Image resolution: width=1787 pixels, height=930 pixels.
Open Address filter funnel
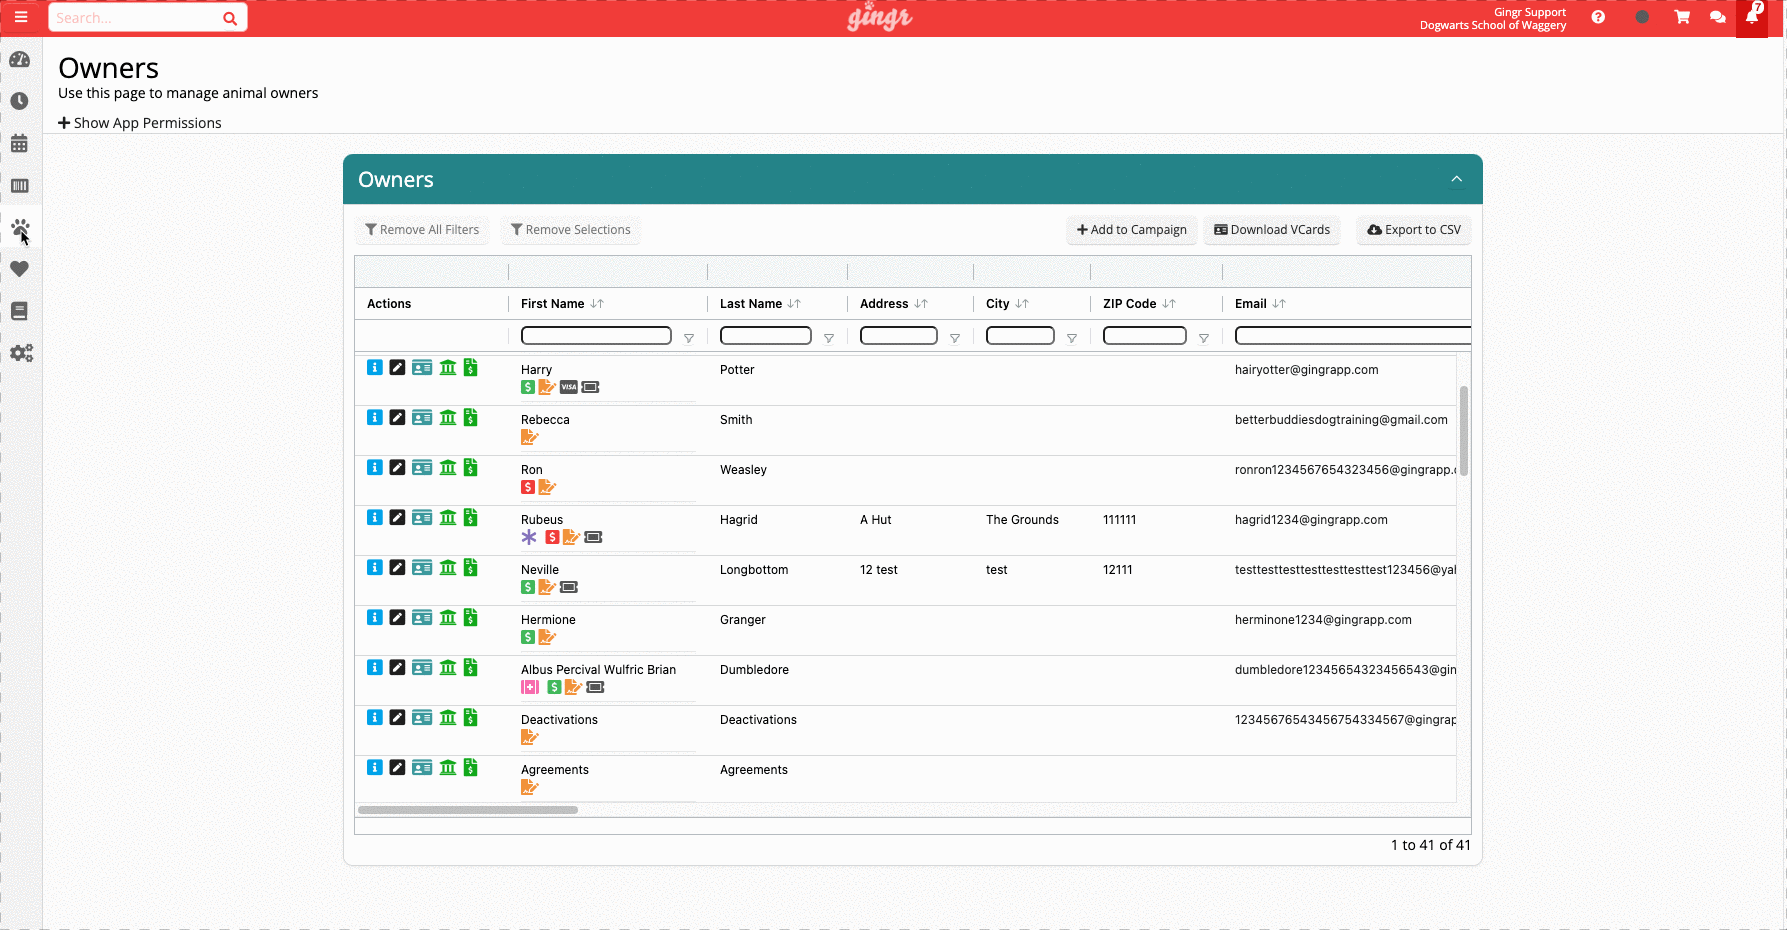coord(955,338)
